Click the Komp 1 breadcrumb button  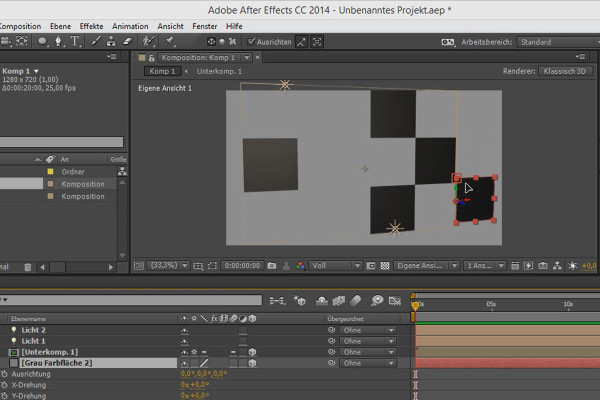click(162, 71)
